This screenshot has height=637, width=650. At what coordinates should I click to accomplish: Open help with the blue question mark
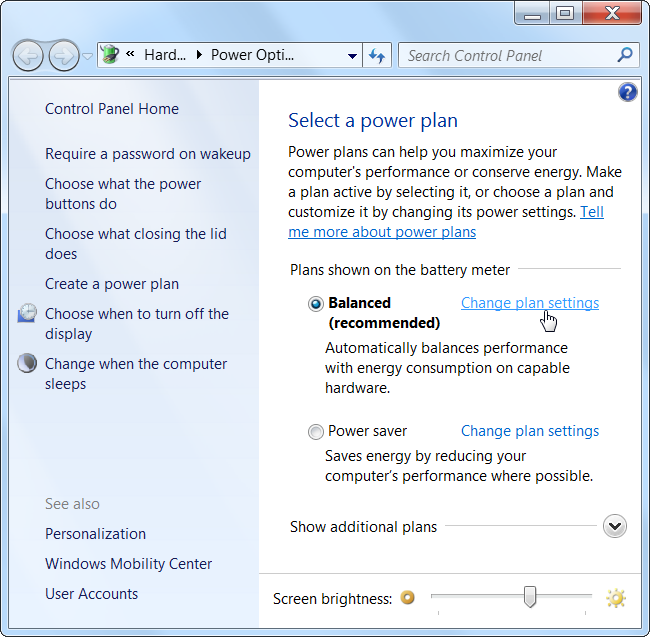[628, 92]
